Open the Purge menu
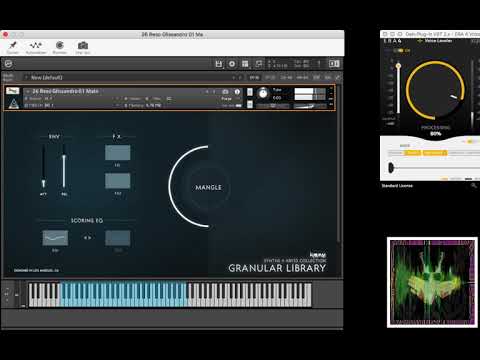Screen dimensions: 480x360 (228, 99)
